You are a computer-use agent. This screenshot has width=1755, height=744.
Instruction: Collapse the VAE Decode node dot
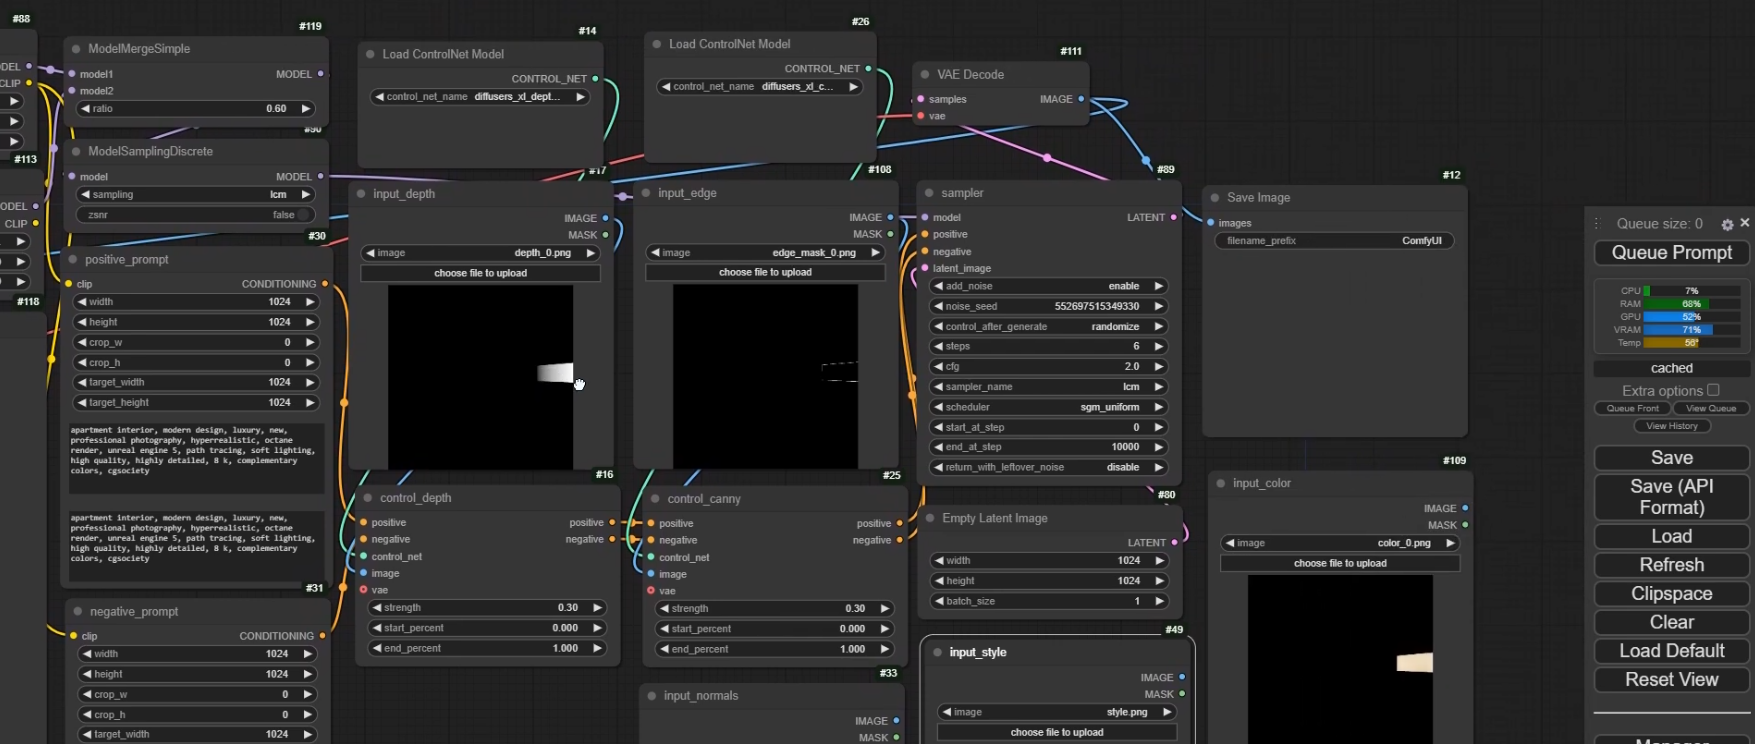pos(925,74)
